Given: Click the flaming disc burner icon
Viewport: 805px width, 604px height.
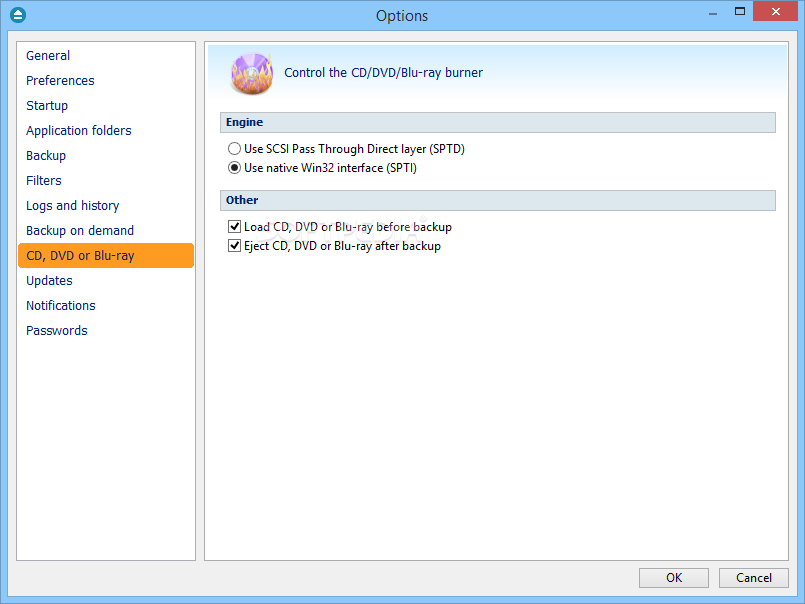Looking at the screenshot, I should 252,73.
